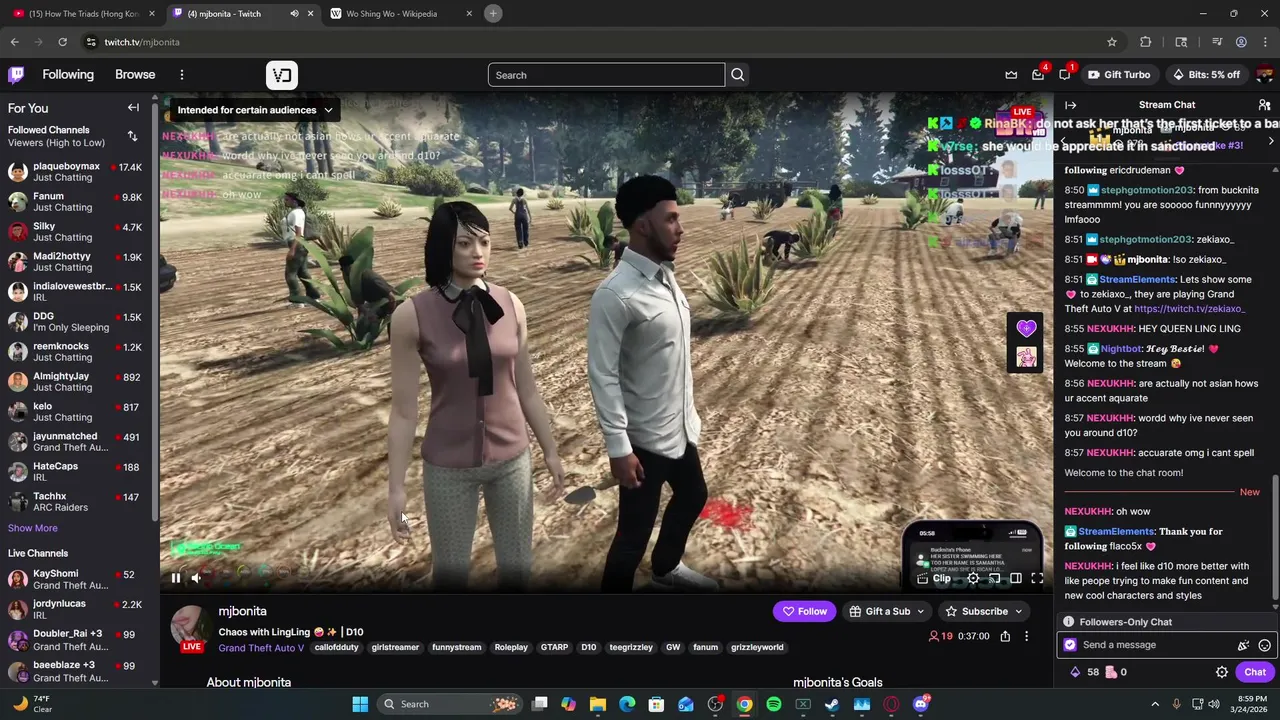Viewport: 1280px width, 720px height.
Task: Pause the live stream
Action: (x=175, y=577)
